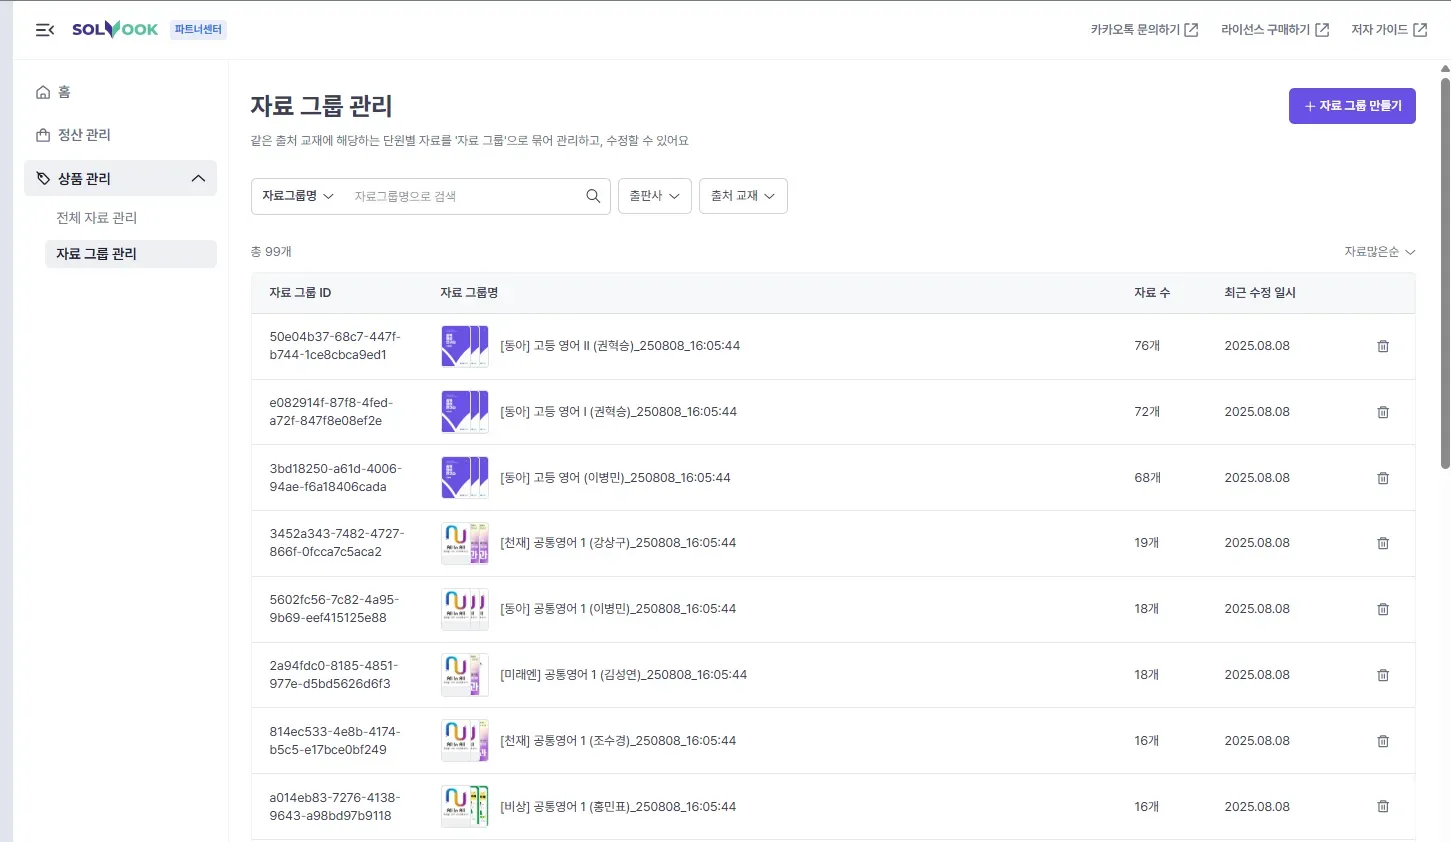
Task: Click the 자료 그룹 ID column header
Action: click(300, 293)
